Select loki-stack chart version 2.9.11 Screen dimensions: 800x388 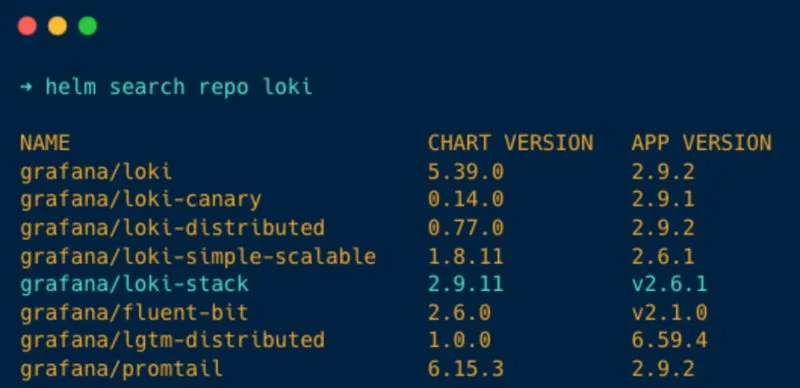466,284
